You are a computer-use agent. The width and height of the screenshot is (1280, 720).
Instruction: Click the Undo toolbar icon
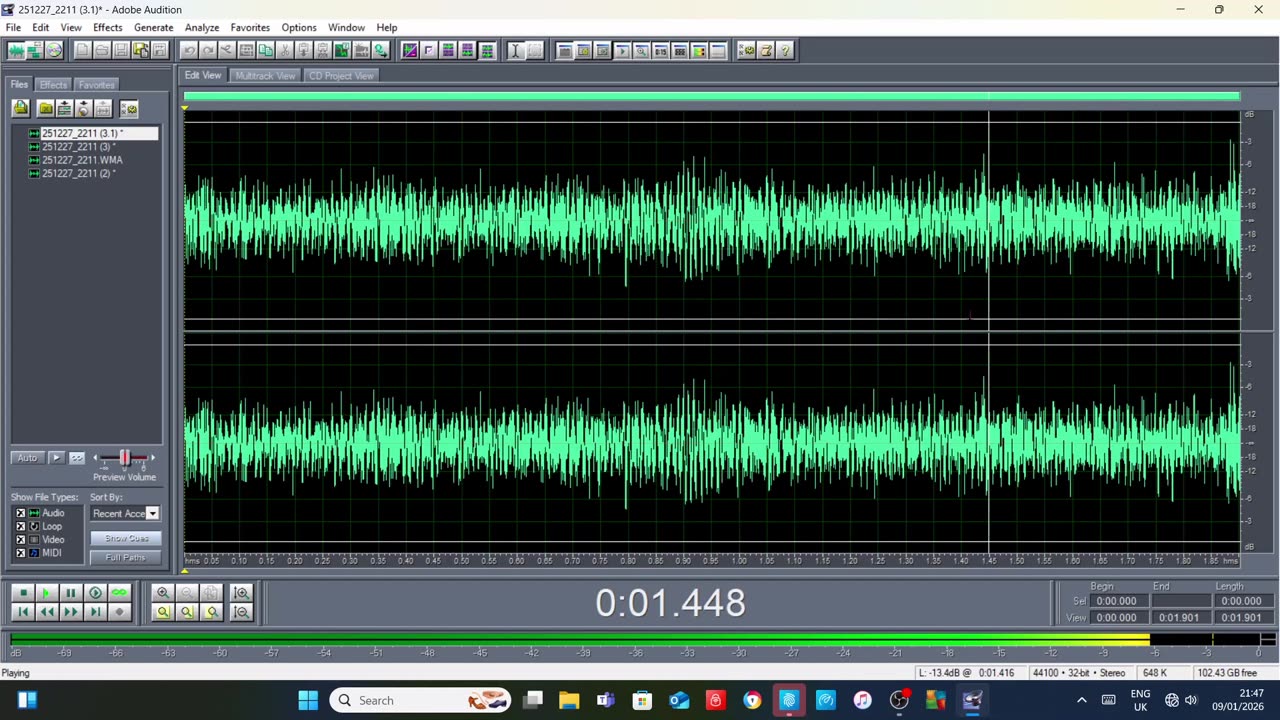189,50
